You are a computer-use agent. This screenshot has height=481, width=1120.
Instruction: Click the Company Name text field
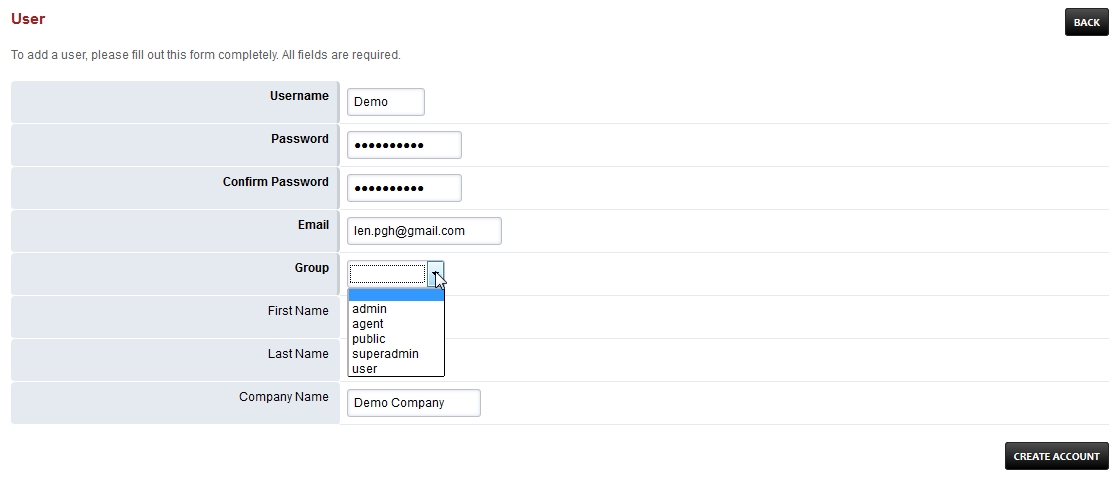pyautogui.click(x=413, y=403)
